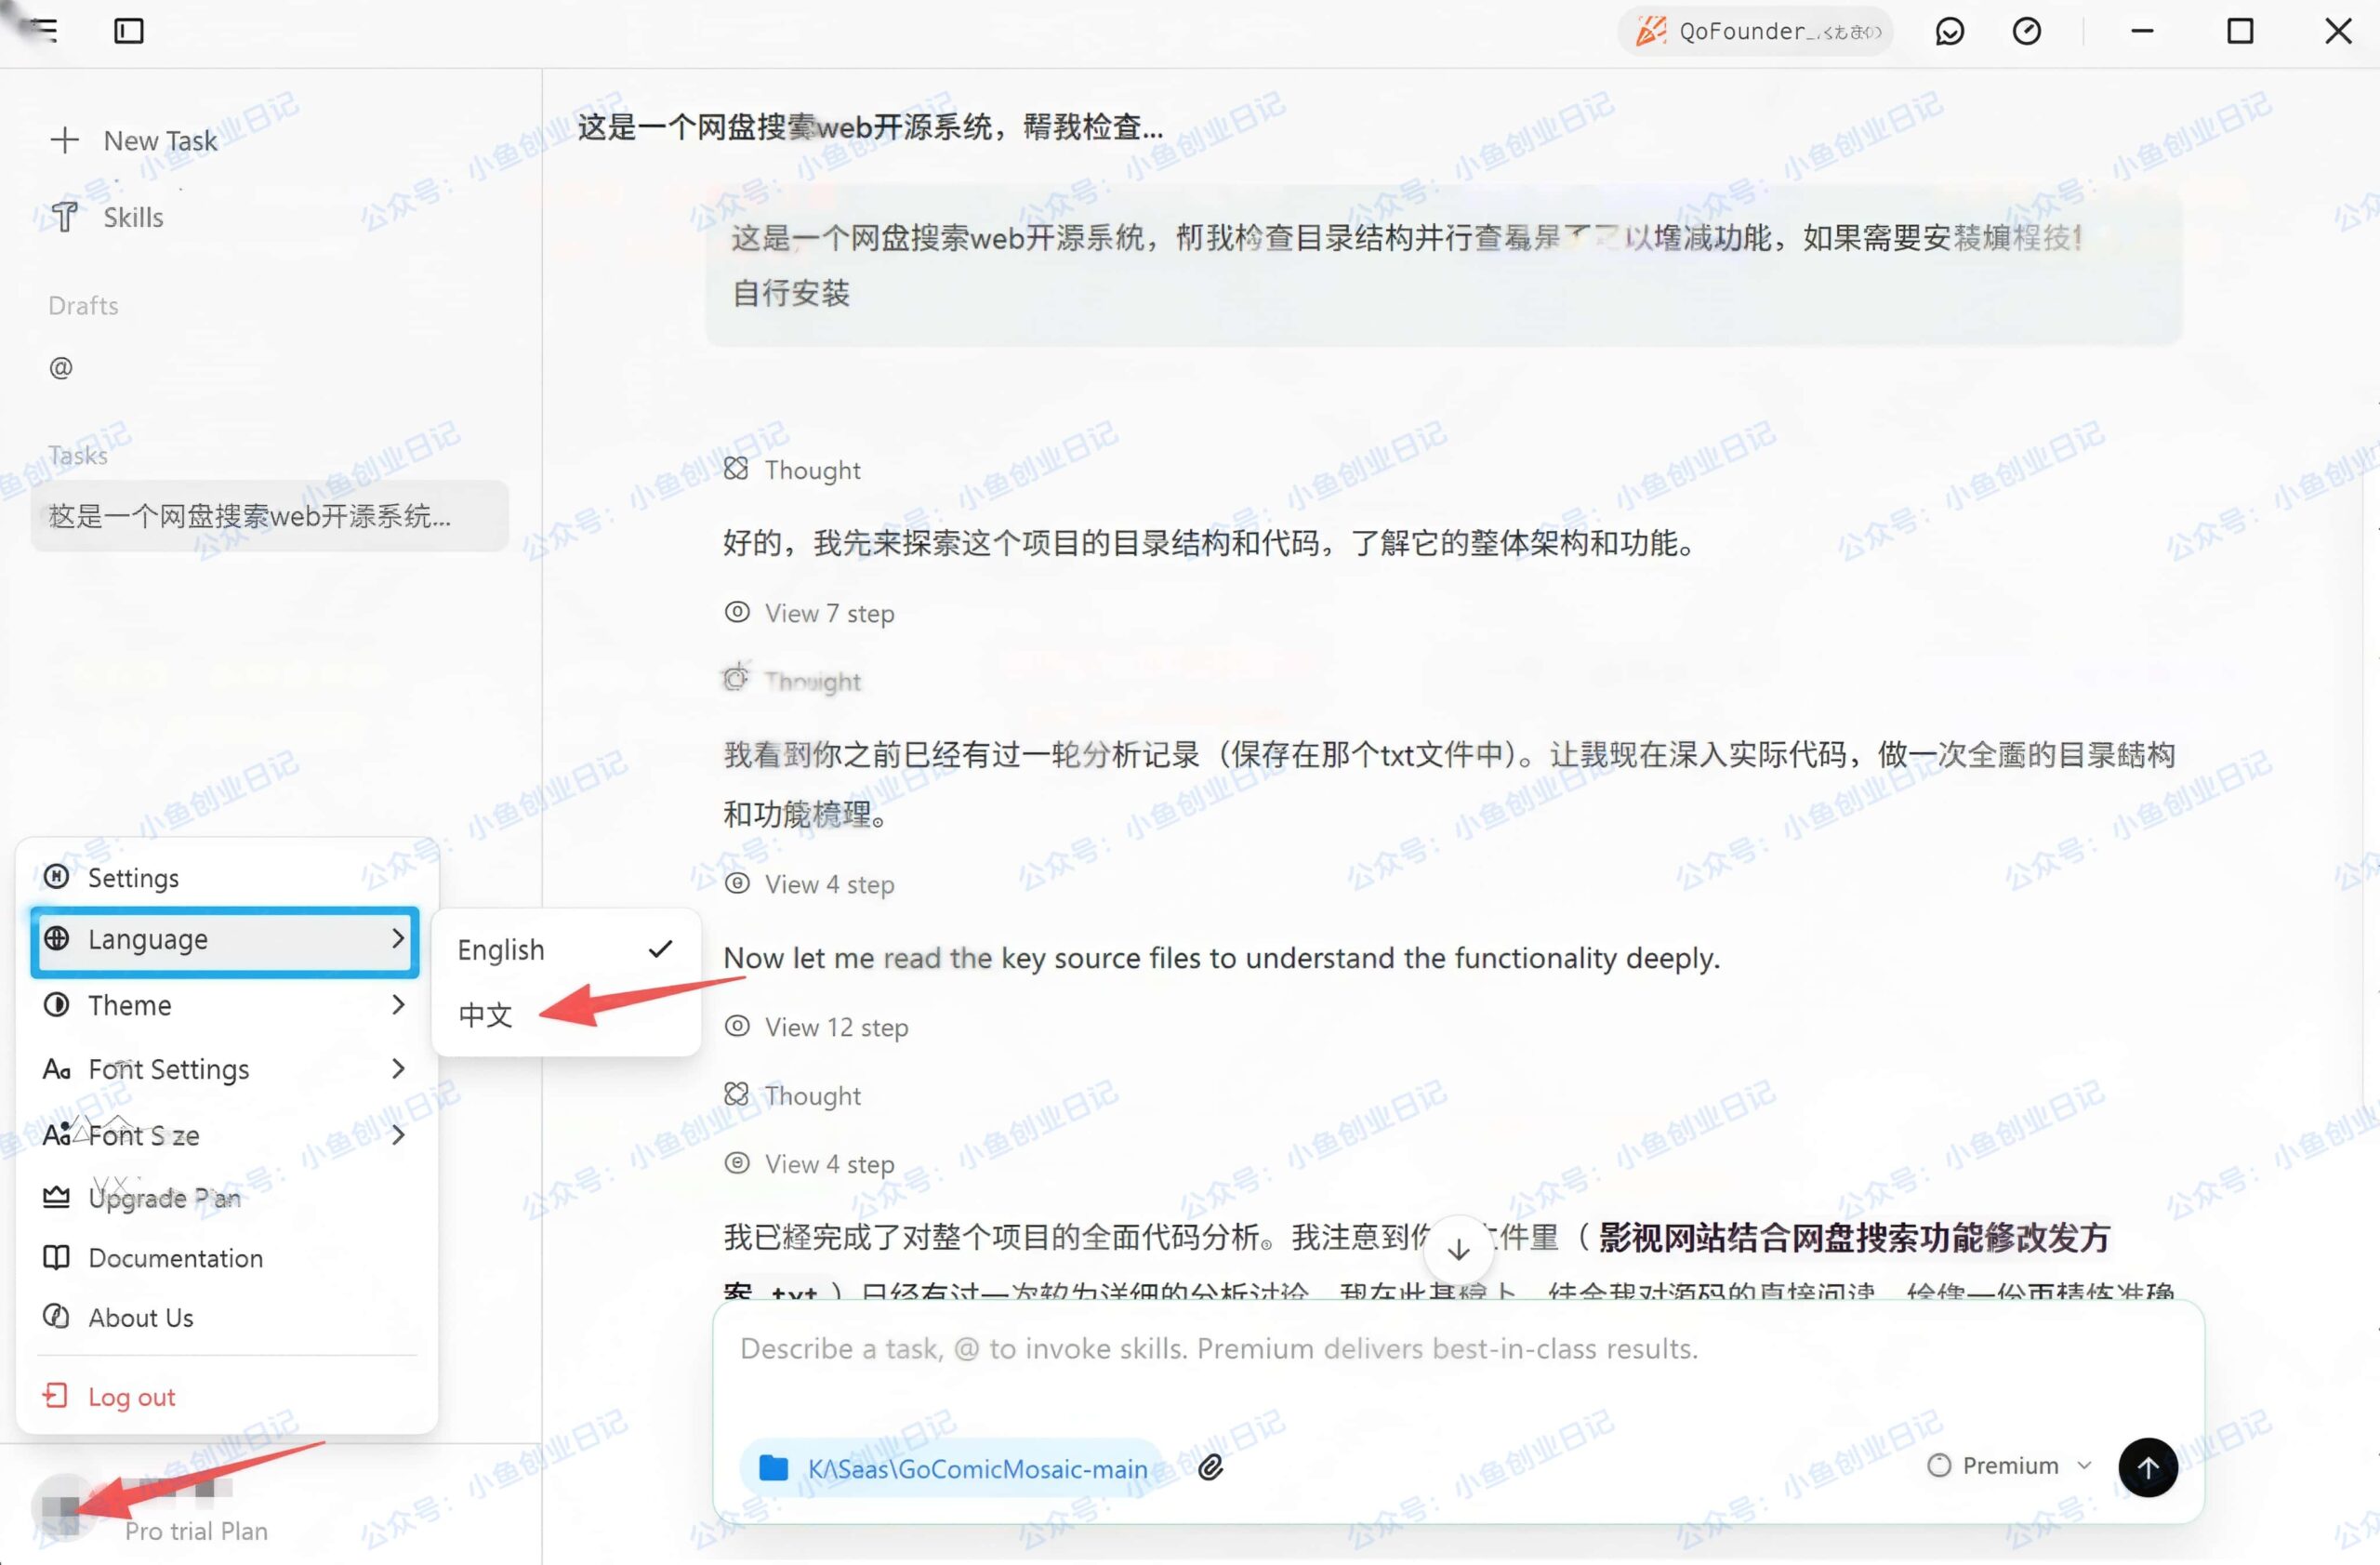
Task: Switch language to 中文
Action: pos(486,1015)
